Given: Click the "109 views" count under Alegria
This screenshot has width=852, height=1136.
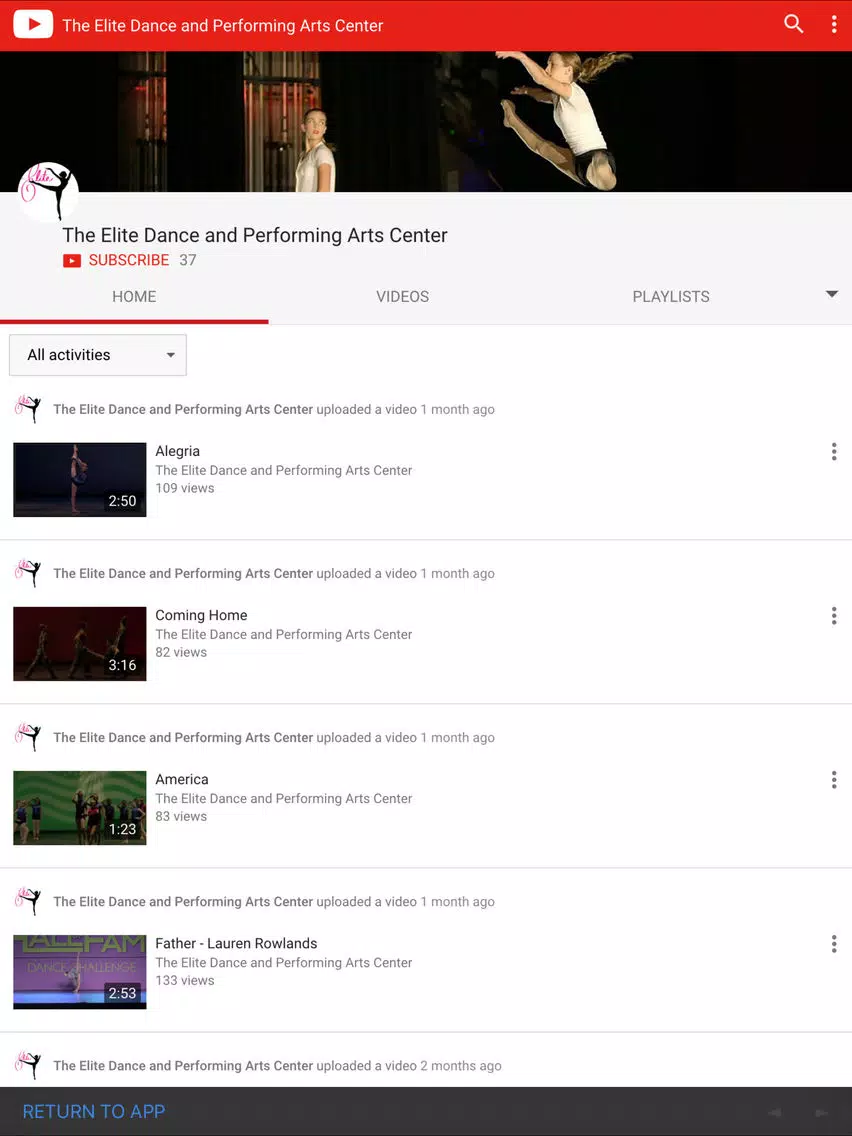Looking at the screenshot, I should [185, 488].
